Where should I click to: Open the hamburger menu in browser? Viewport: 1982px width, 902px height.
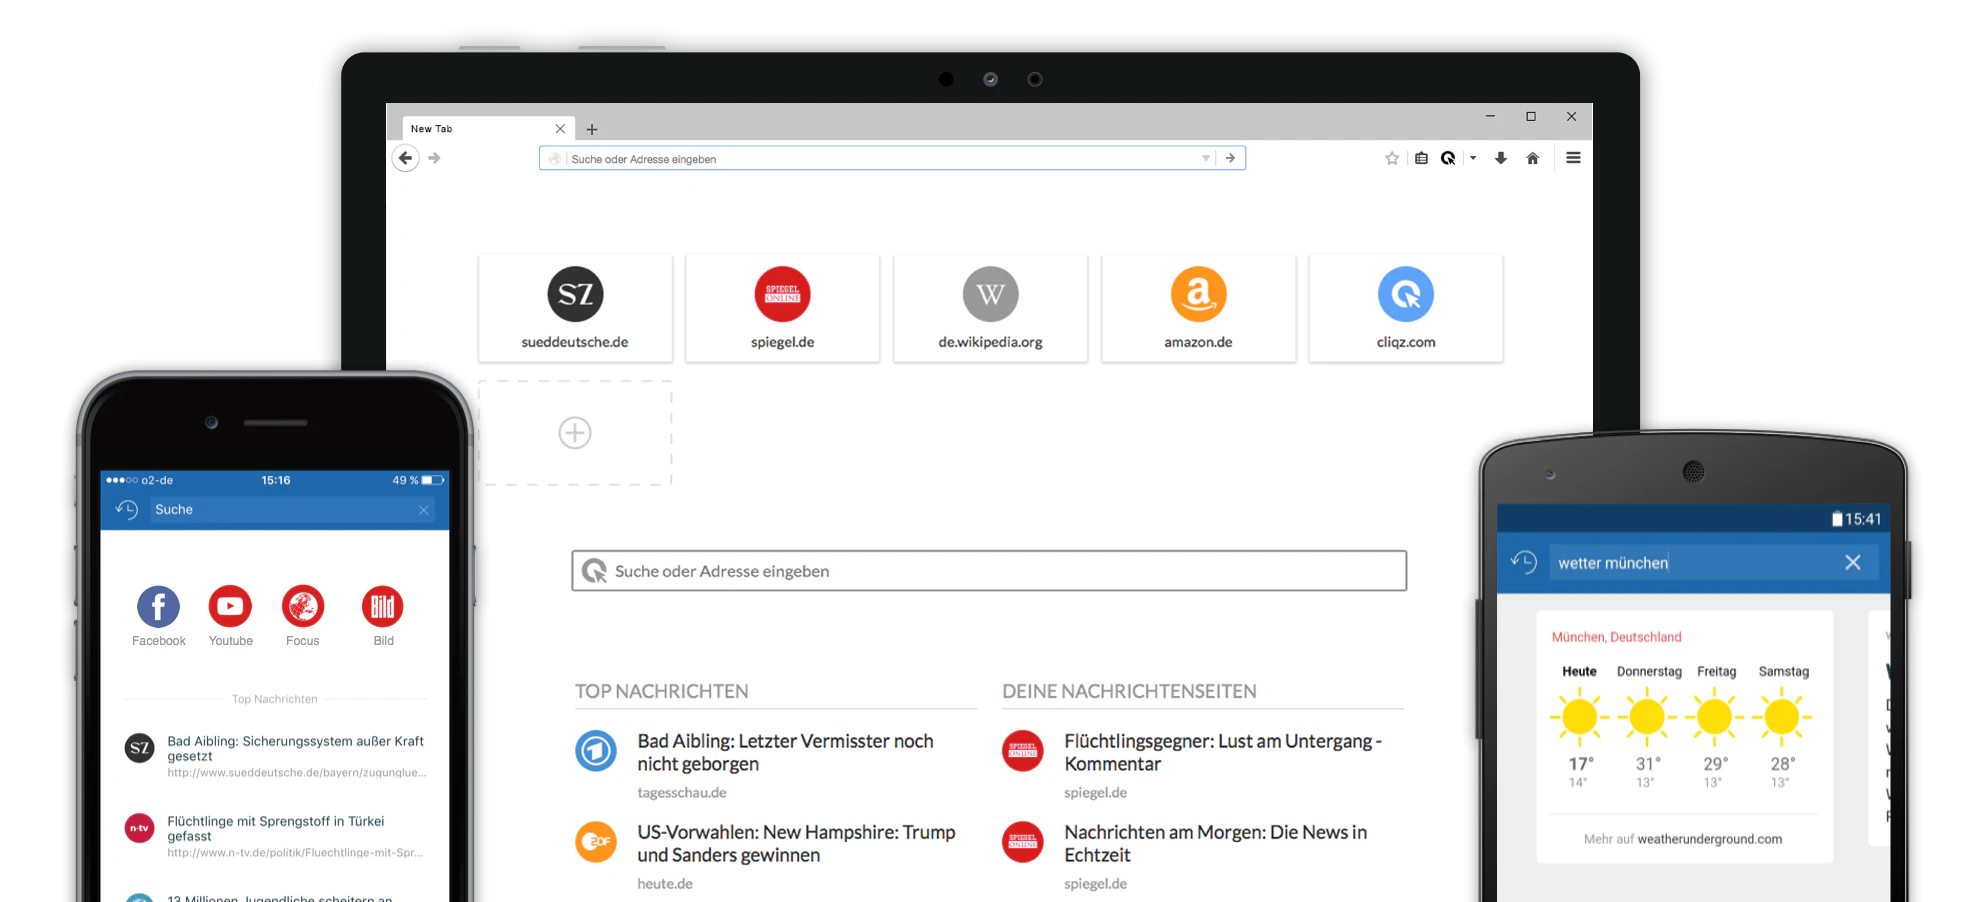click(x=1573, y=158)
